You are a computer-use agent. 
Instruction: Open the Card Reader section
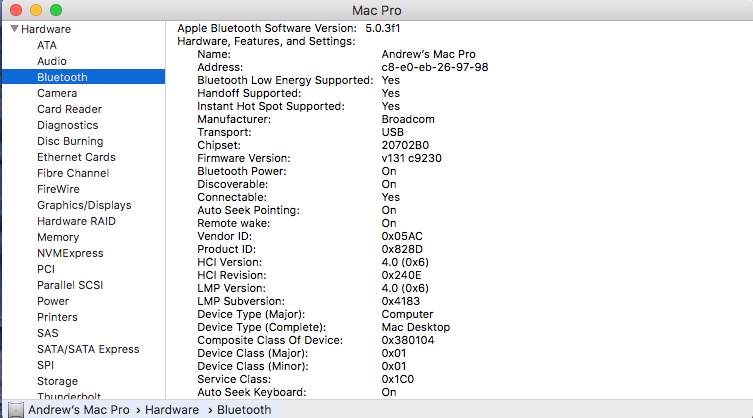[70, 109]
